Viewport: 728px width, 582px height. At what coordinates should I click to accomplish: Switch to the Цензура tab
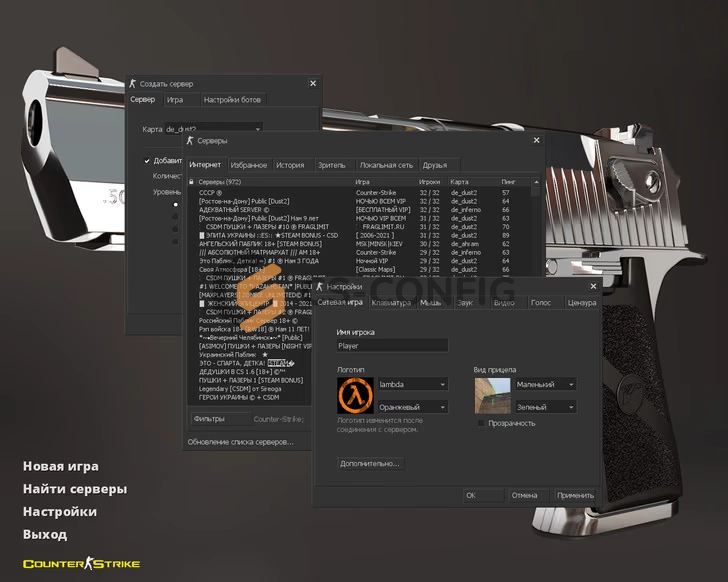[582, 303]
